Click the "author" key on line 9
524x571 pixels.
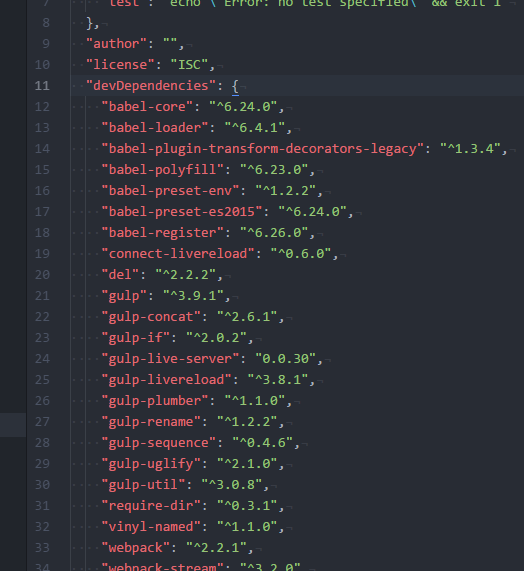117,44
